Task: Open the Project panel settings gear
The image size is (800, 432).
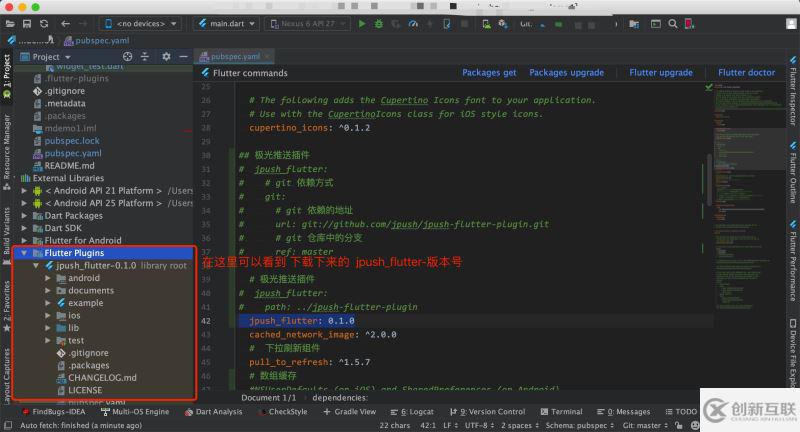Action: [166, 57]
